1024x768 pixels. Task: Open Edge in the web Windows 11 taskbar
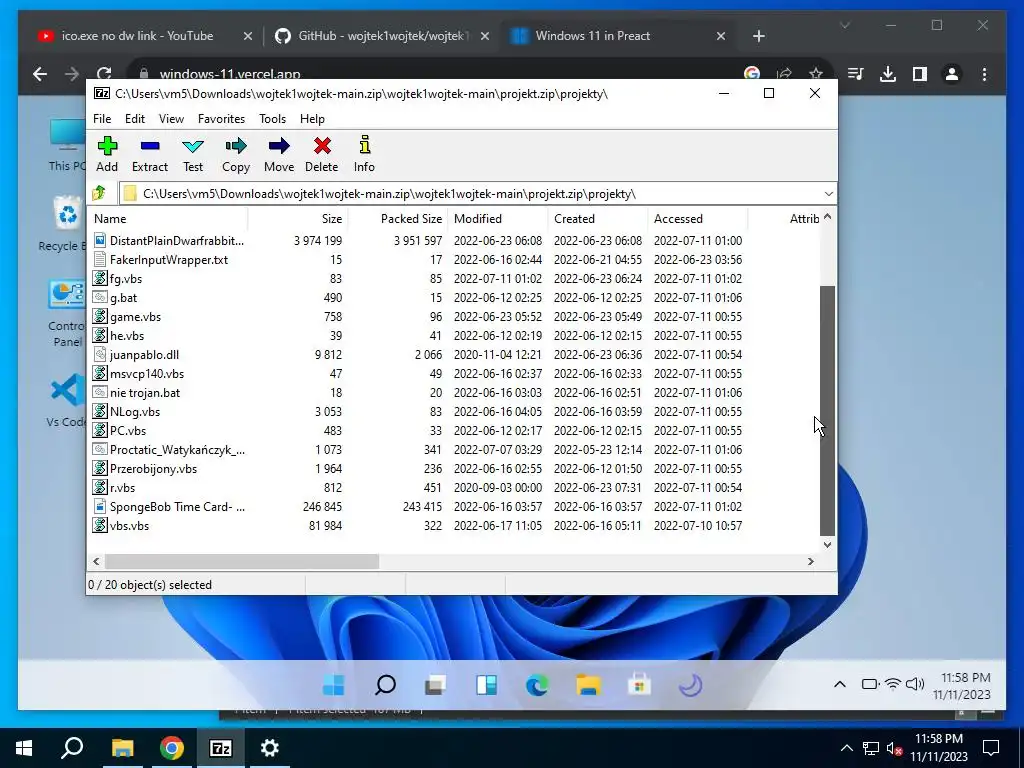537,685
